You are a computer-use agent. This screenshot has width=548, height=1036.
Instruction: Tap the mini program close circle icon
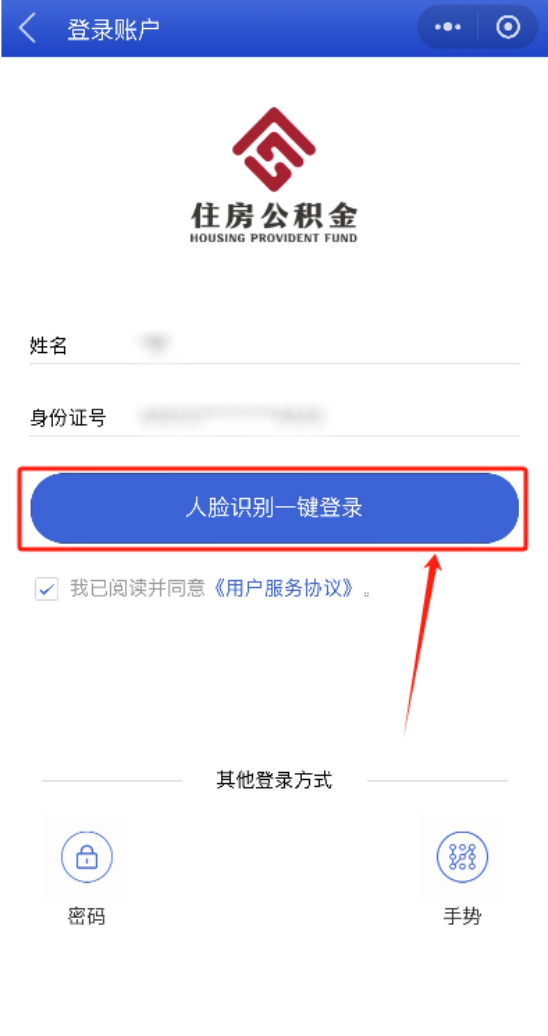[508, 27]
